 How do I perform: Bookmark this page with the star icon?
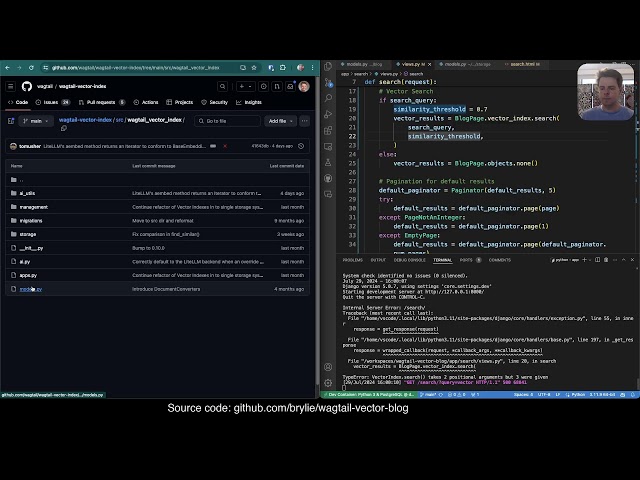[254, 68]
